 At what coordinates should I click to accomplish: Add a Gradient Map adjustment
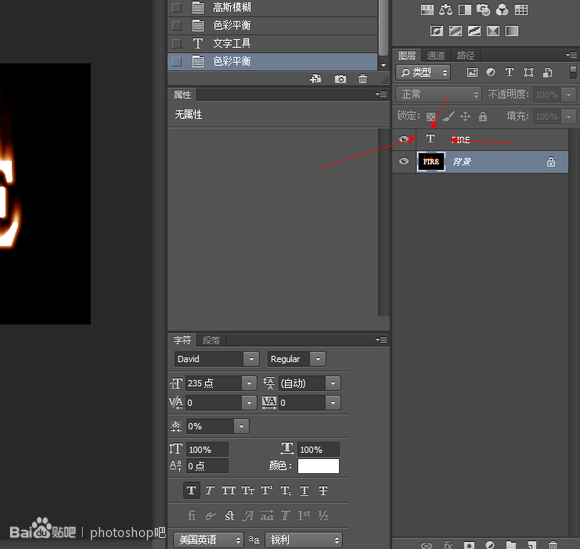point(512,31)
